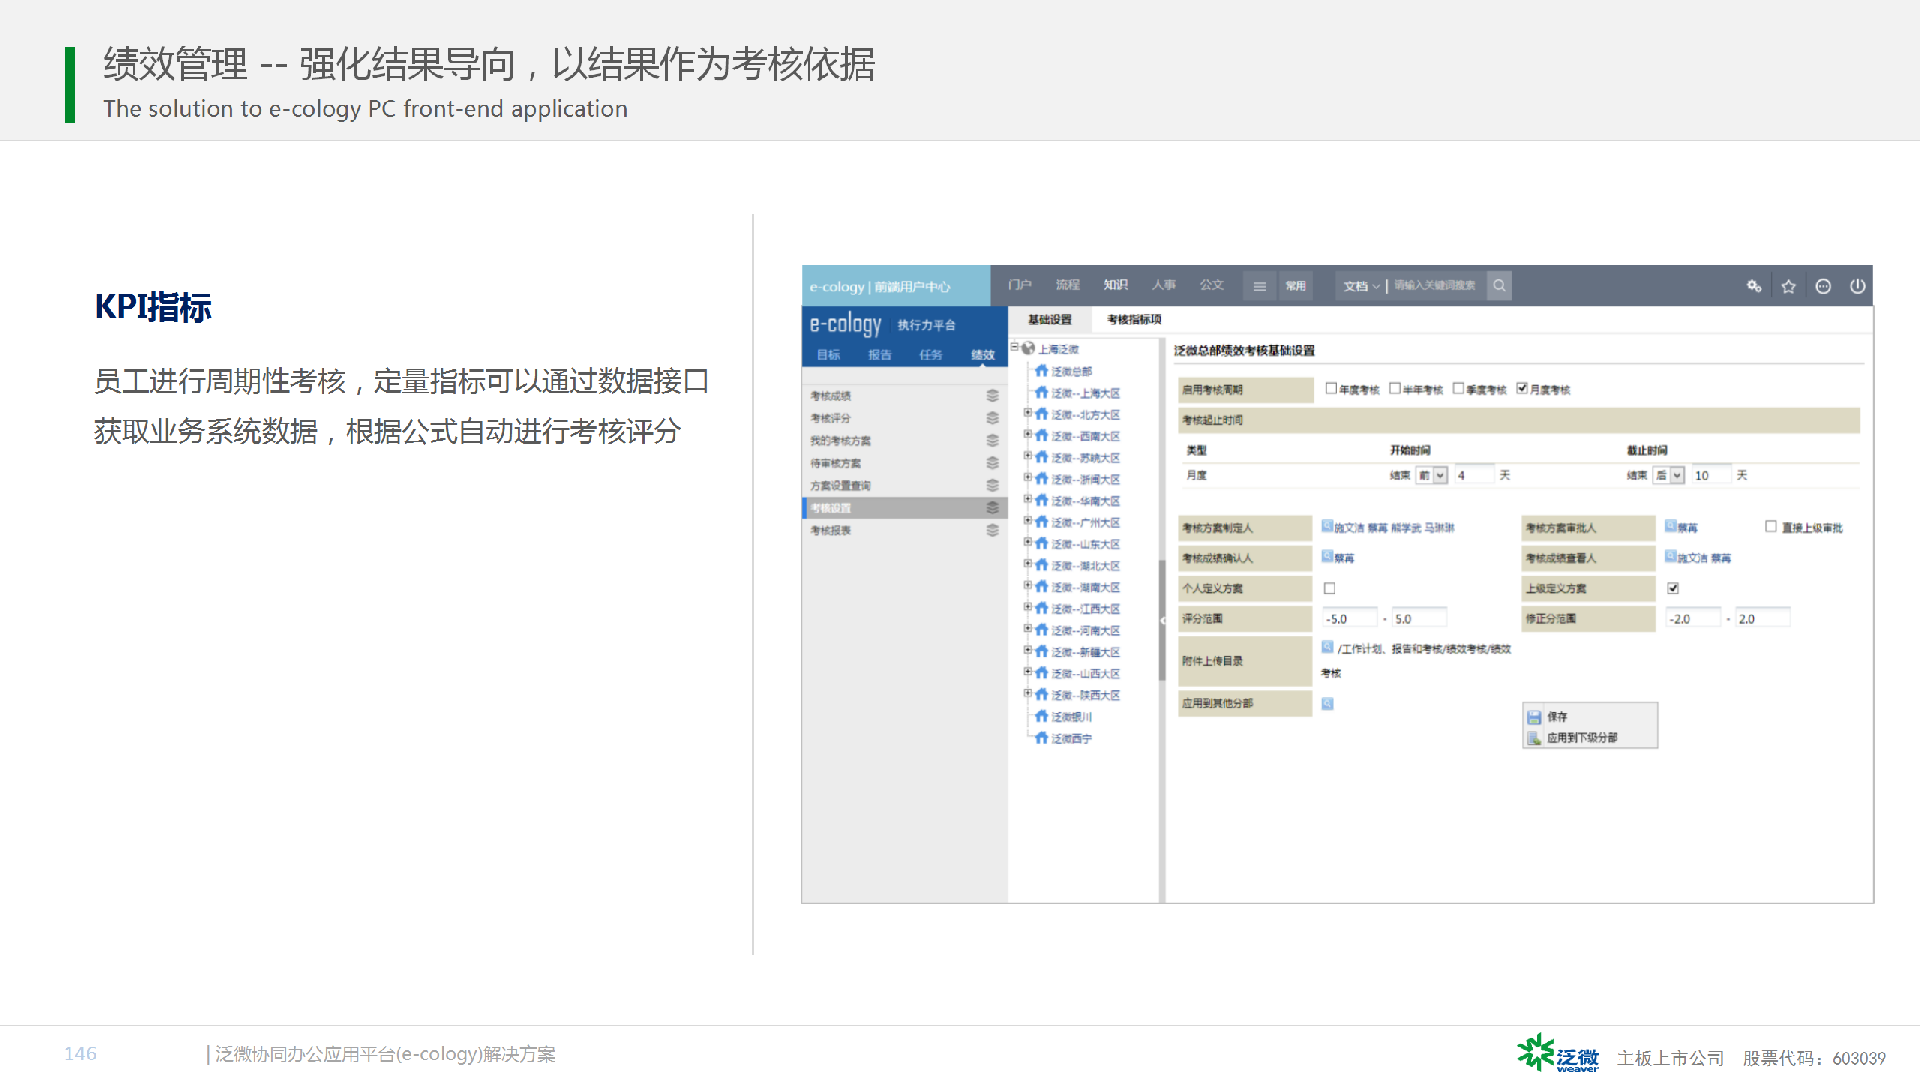This screenshot has width=1920, height=1080.
Task: Click browse icon for 考核方案制定人
Action: (x=1327, y=526)
